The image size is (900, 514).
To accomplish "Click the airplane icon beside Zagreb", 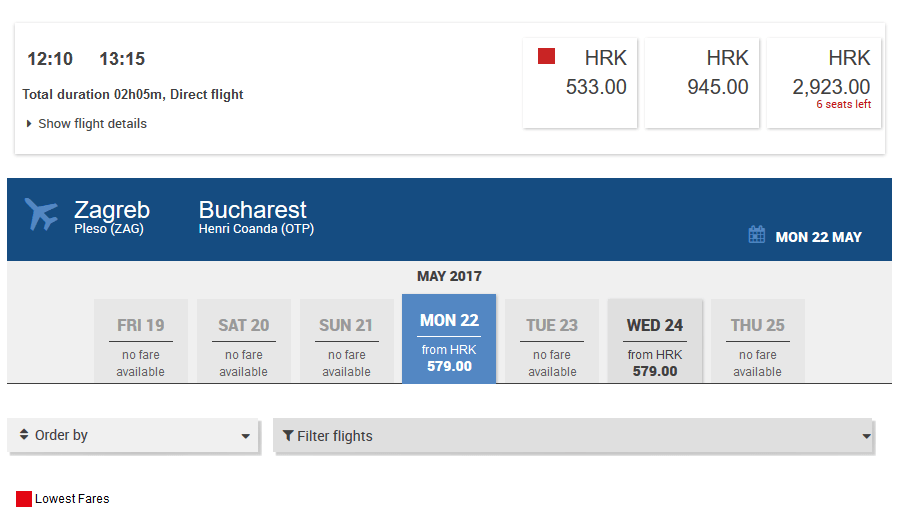I will 42,214.
